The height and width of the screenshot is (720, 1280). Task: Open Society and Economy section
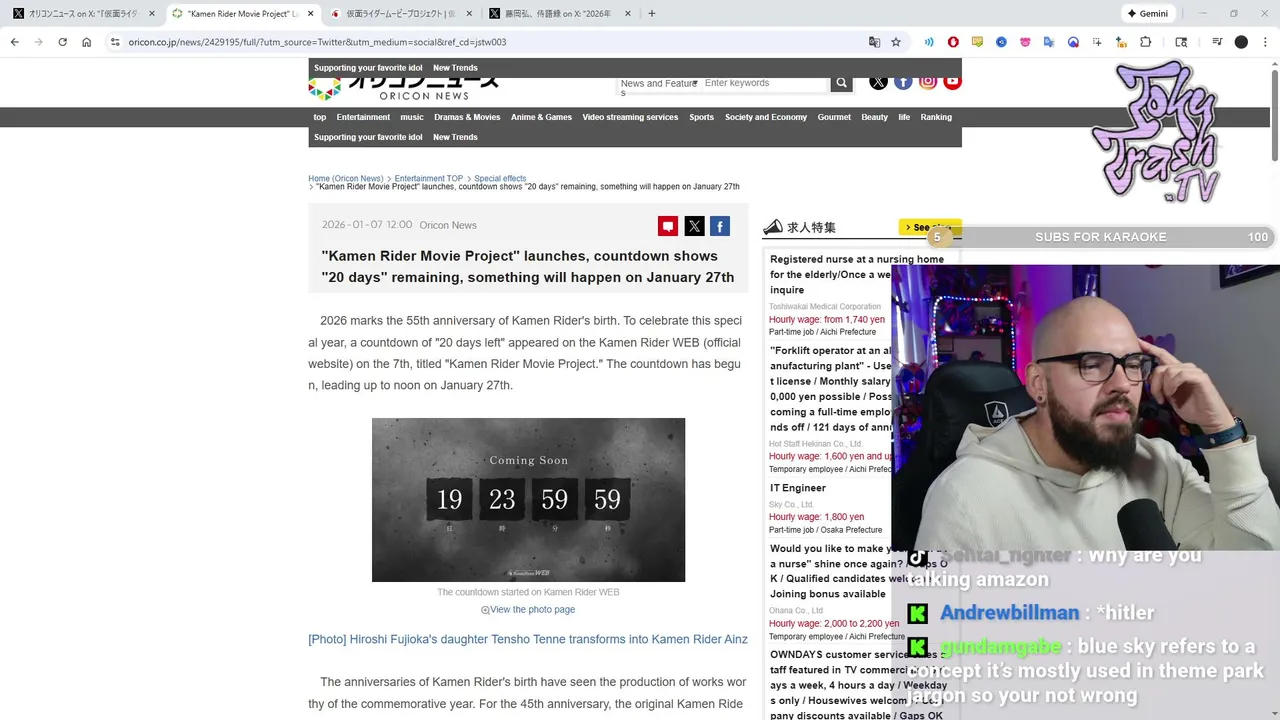[766, 117]
